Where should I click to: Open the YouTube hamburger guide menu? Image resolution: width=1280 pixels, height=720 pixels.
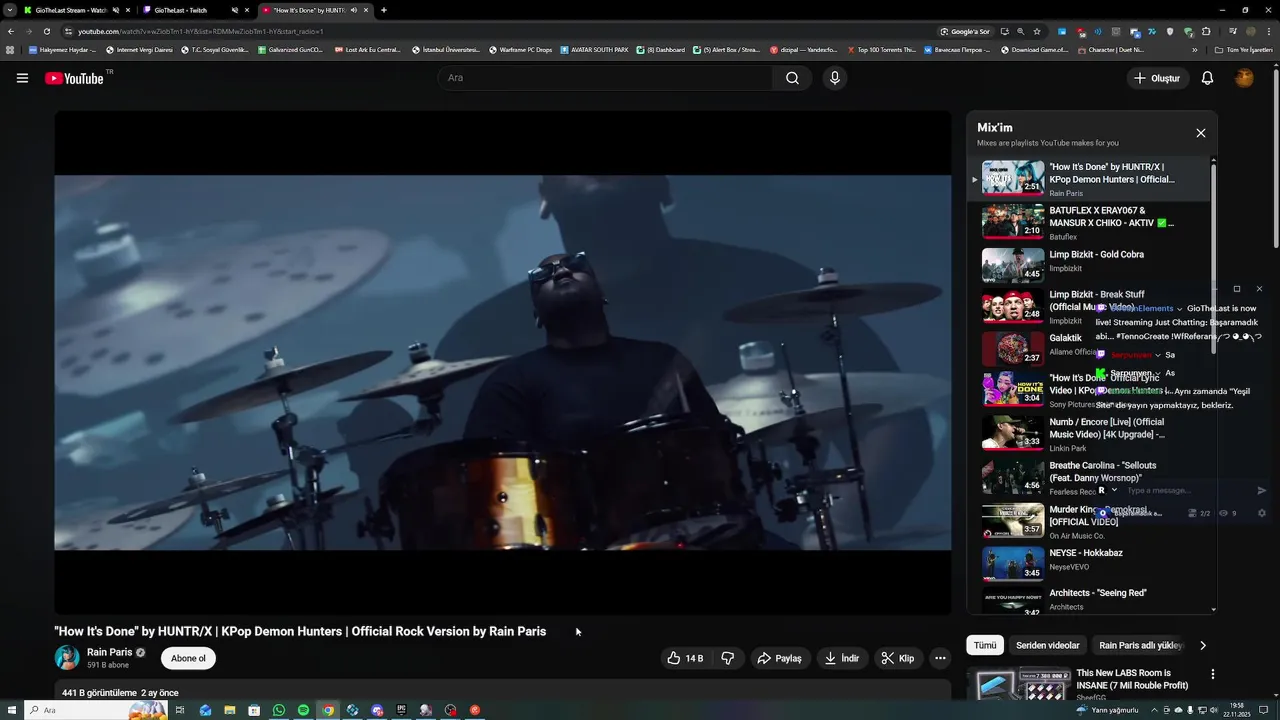22,78
